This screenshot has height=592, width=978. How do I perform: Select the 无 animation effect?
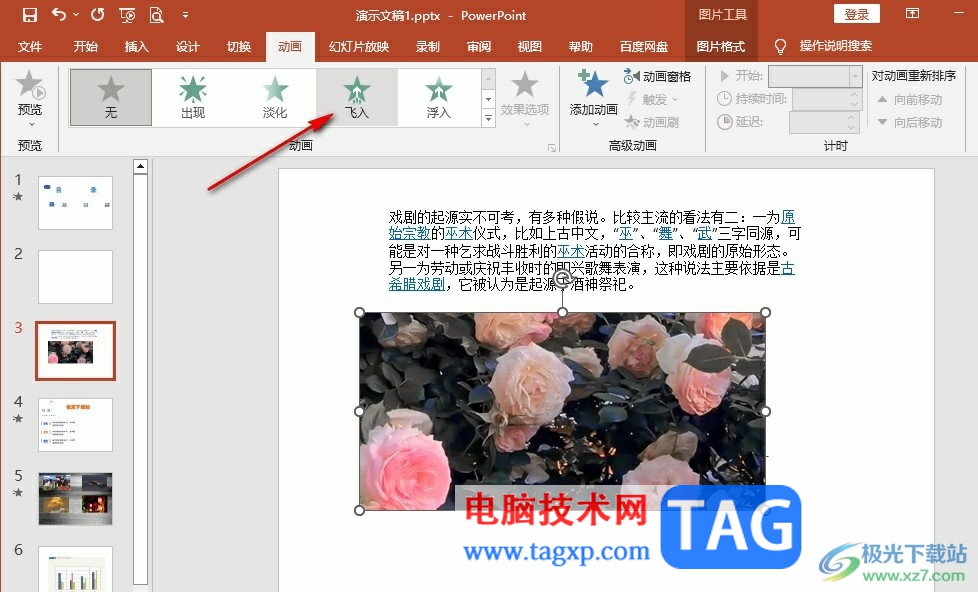click(x=110, y=97)
